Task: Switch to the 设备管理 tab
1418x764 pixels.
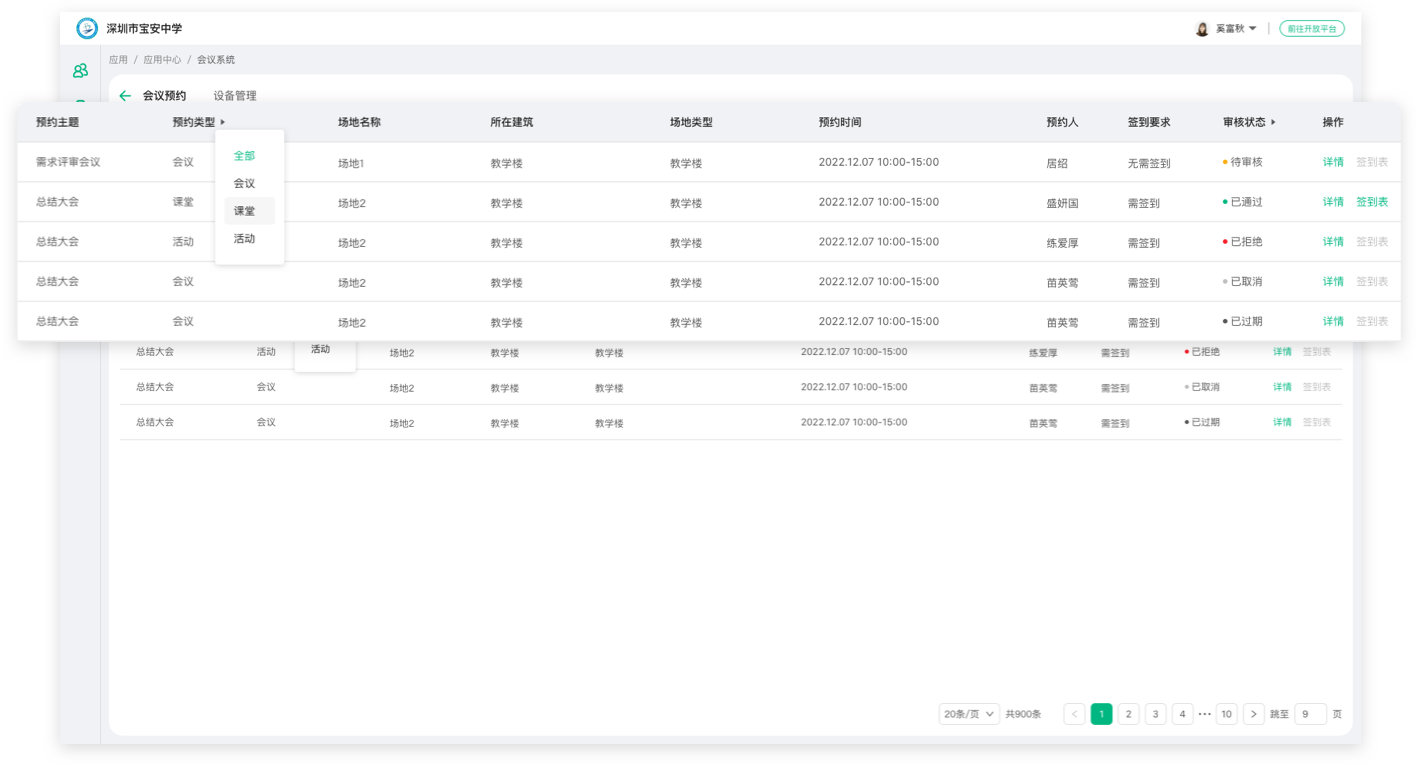Action: click(235, 96)
